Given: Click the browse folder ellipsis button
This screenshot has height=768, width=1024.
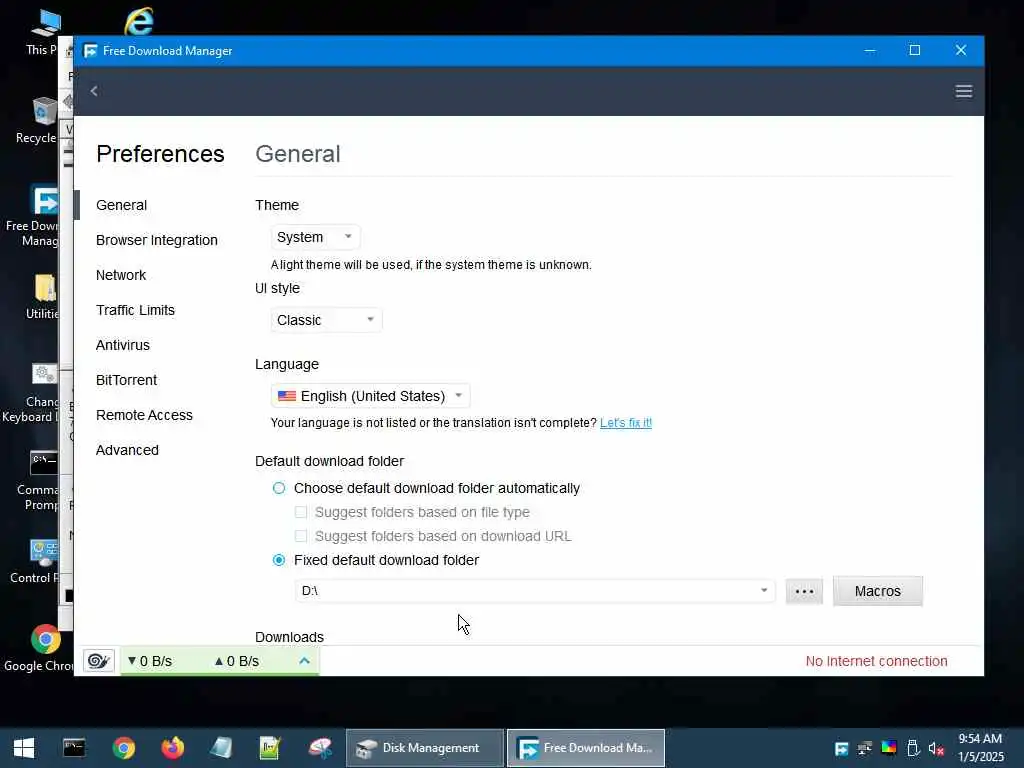Looking at the screenshot, I should 804,591.
